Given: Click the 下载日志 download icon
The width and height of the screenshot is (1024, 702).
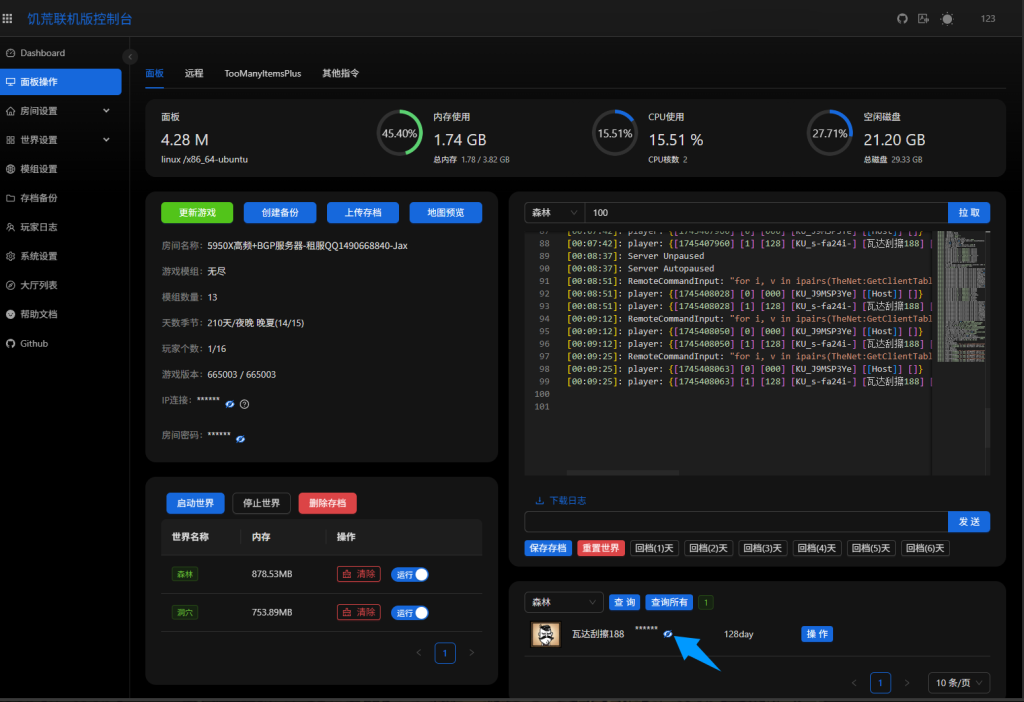Looking at the screenshot, I should (540, 500).
